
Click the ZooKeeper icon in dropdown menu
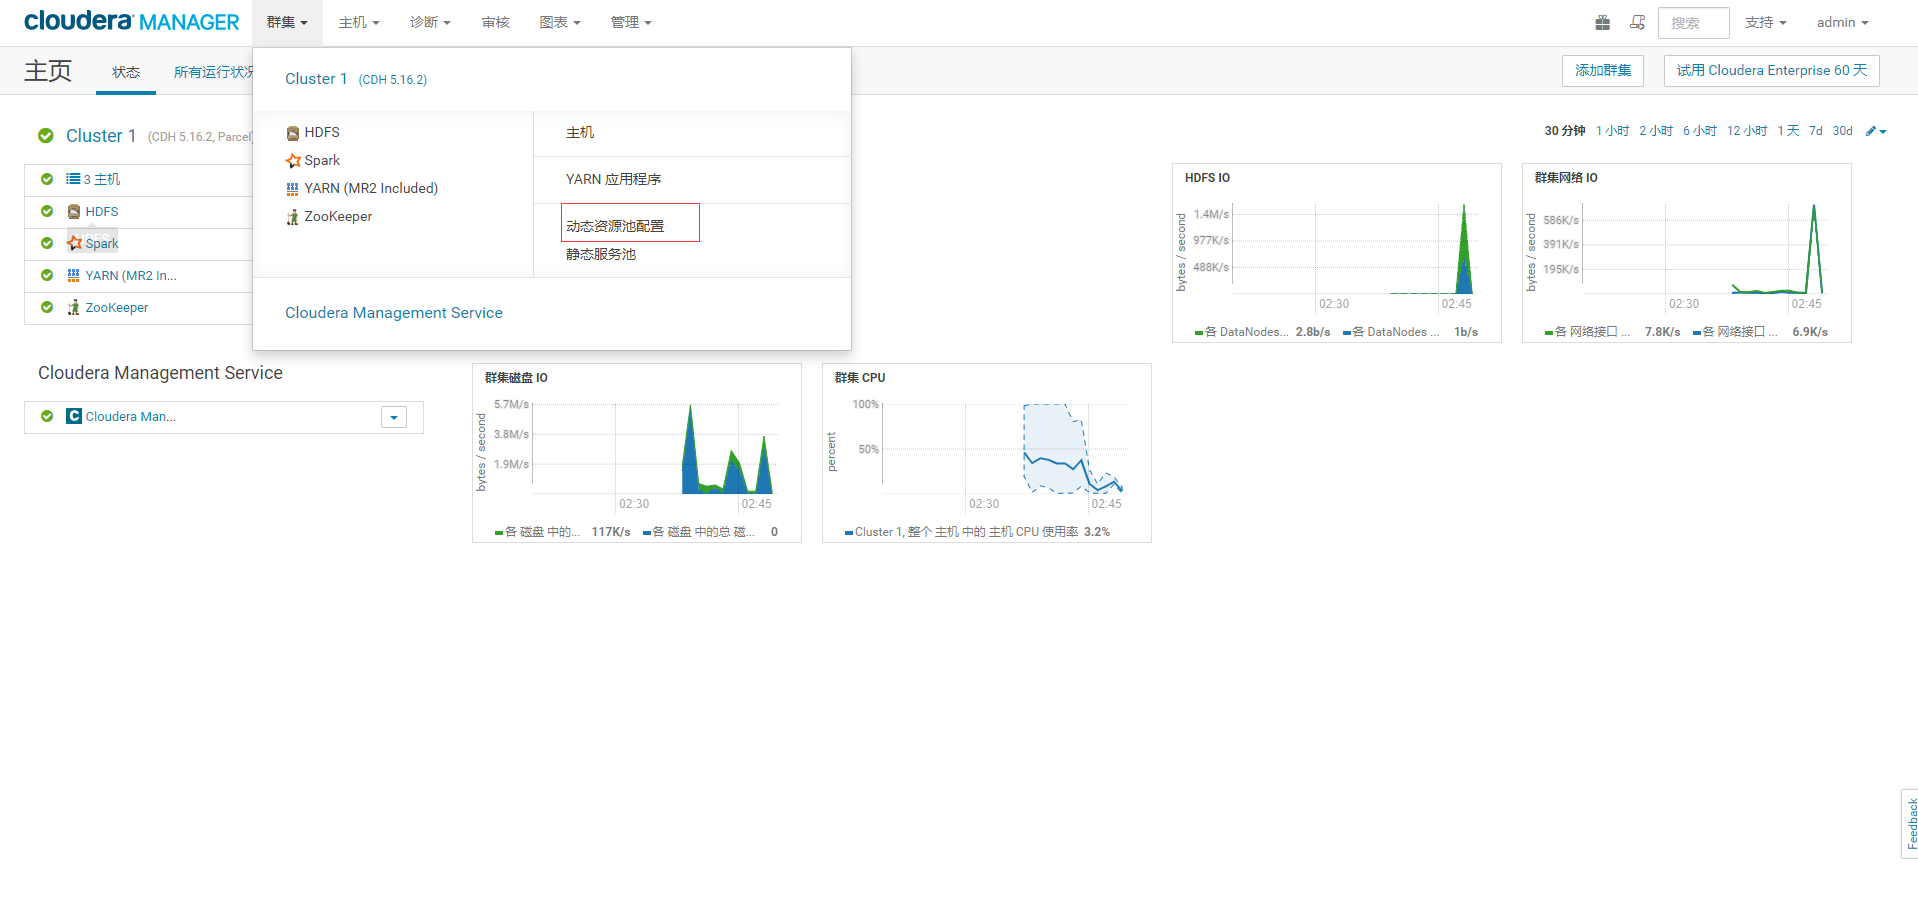point(293,217)
